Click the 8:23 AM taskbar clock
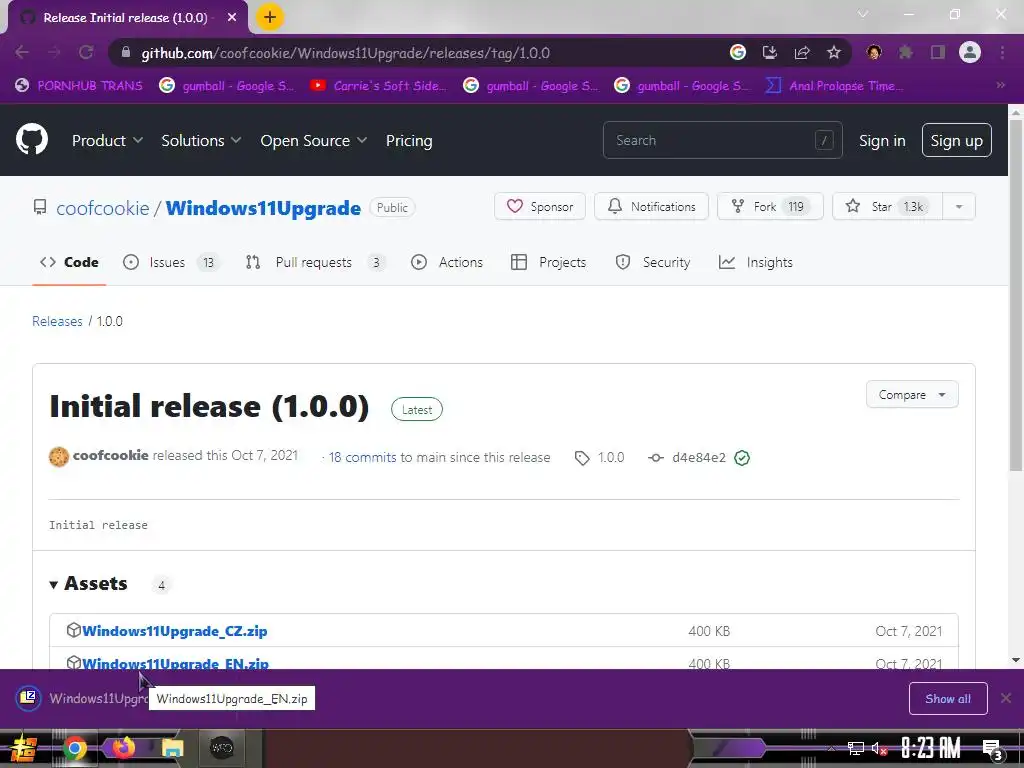 point(931,748)
